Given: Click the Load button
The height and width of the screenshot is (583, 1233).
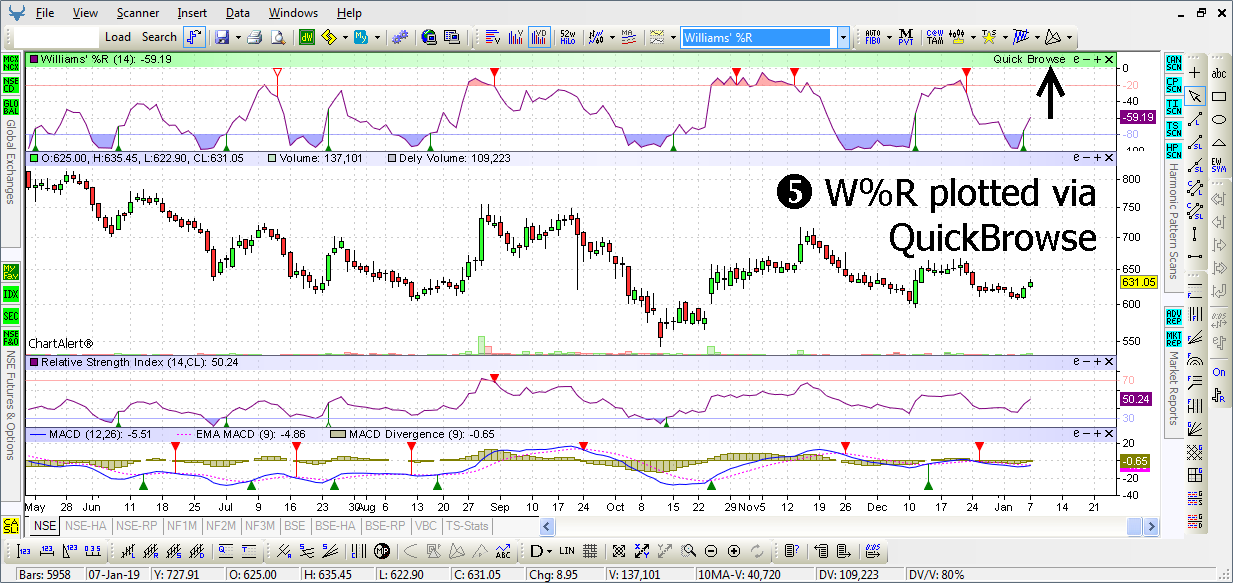Looking at the screenshot, I should click(118, 37).
